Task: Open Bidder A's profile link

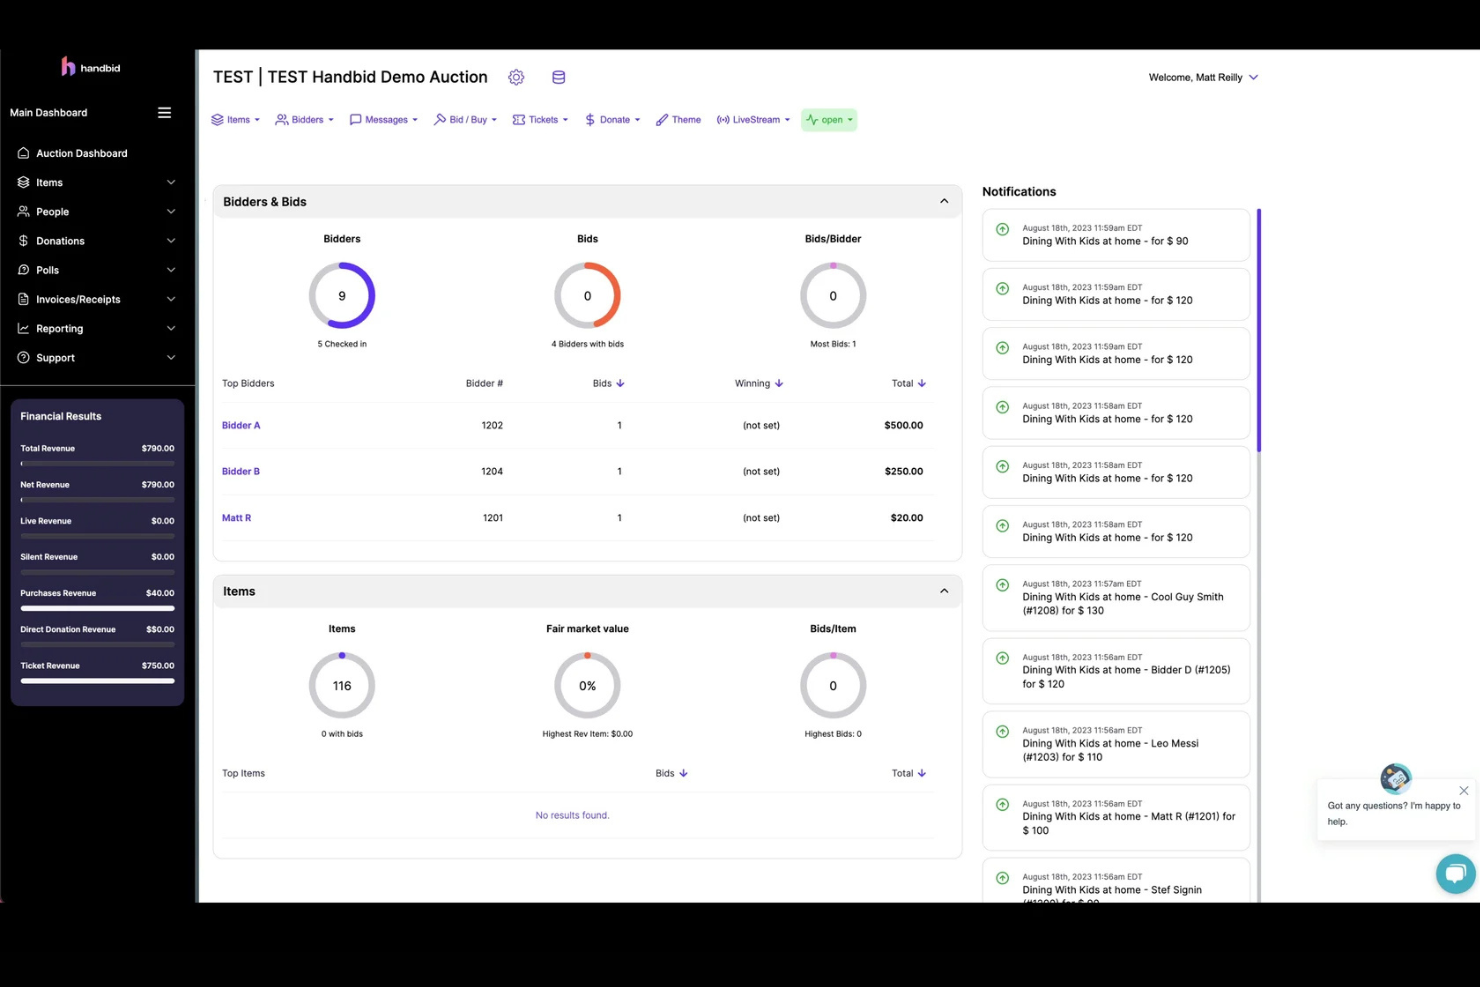Action: click(240, 424)
